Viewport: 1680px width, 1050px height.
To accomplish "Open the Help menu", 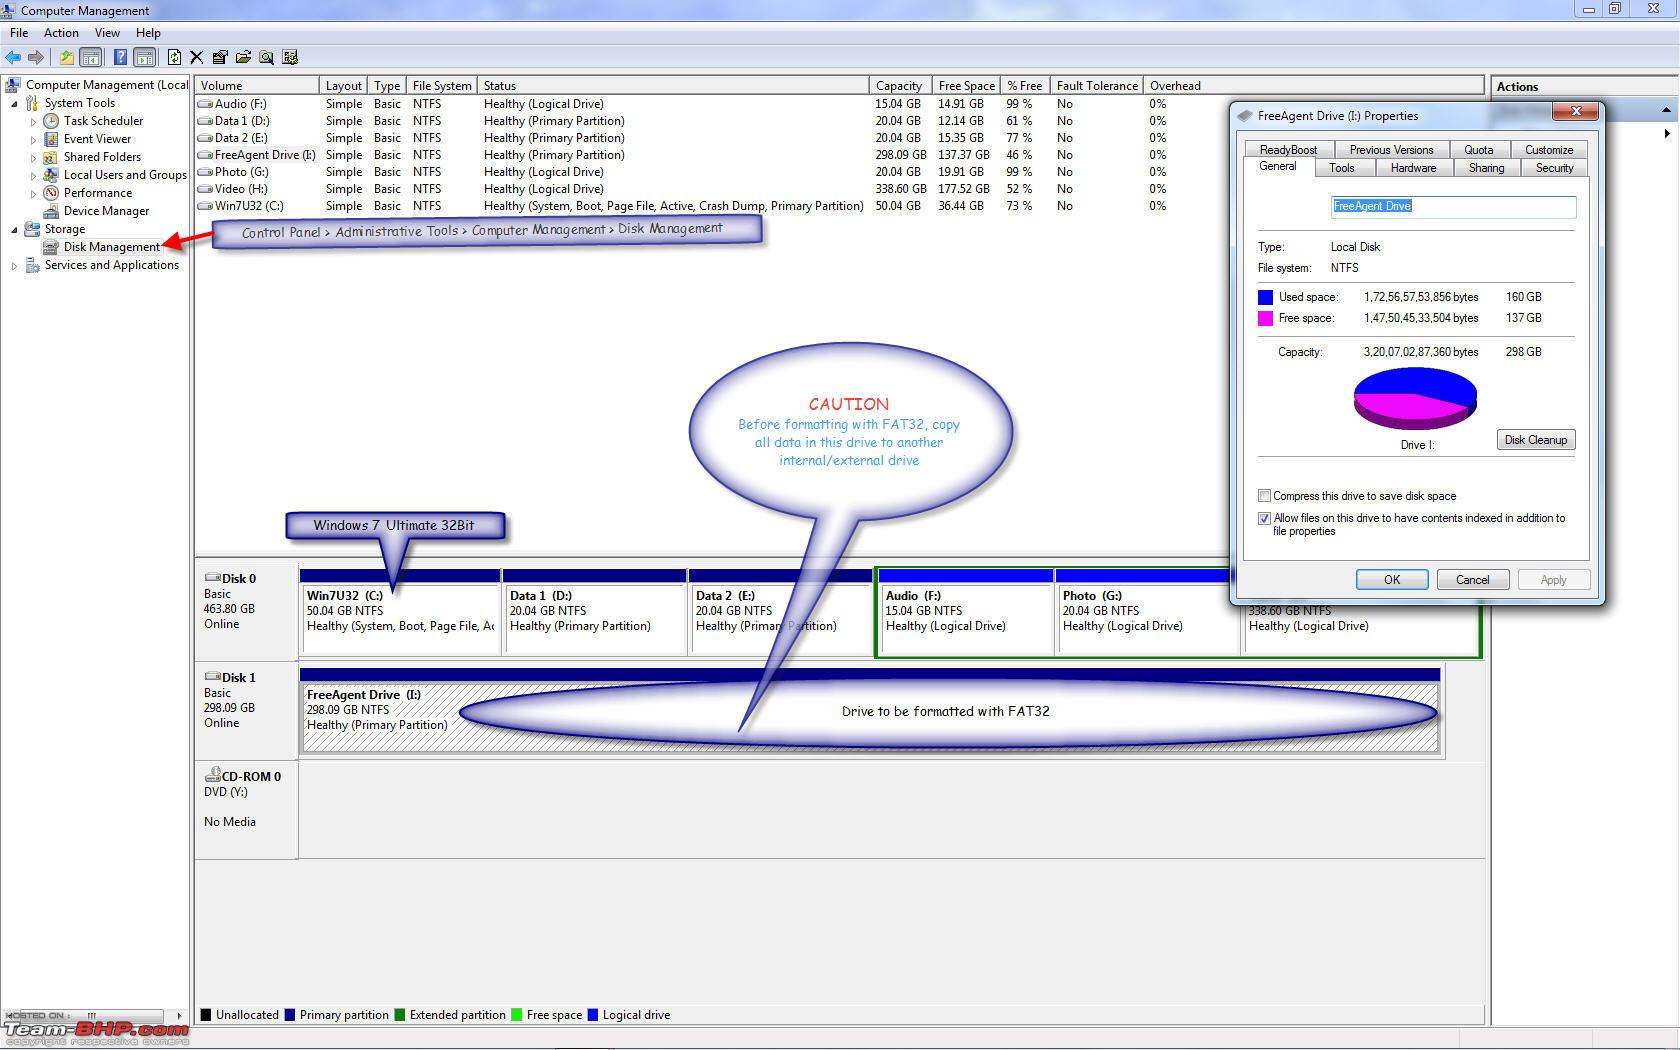I will (x=148, y=33).
